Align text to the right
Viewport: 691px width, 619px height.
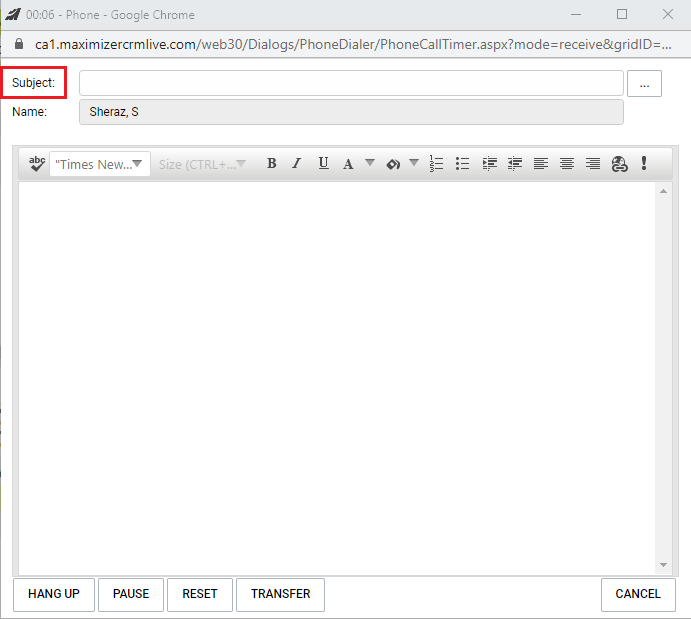593,164
